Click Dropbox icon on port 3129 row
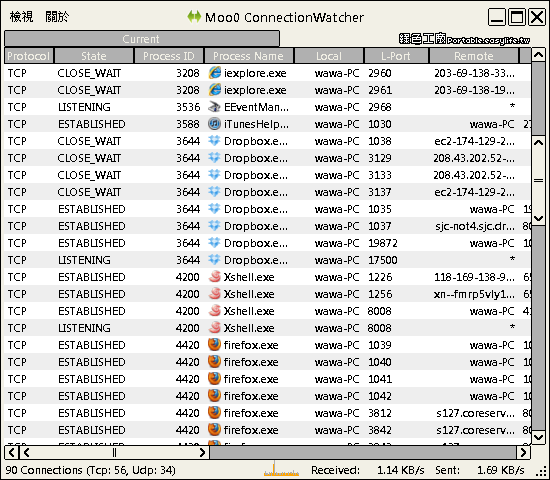Image resolution: width=550 pixels, height=480 pixels. 214,158
